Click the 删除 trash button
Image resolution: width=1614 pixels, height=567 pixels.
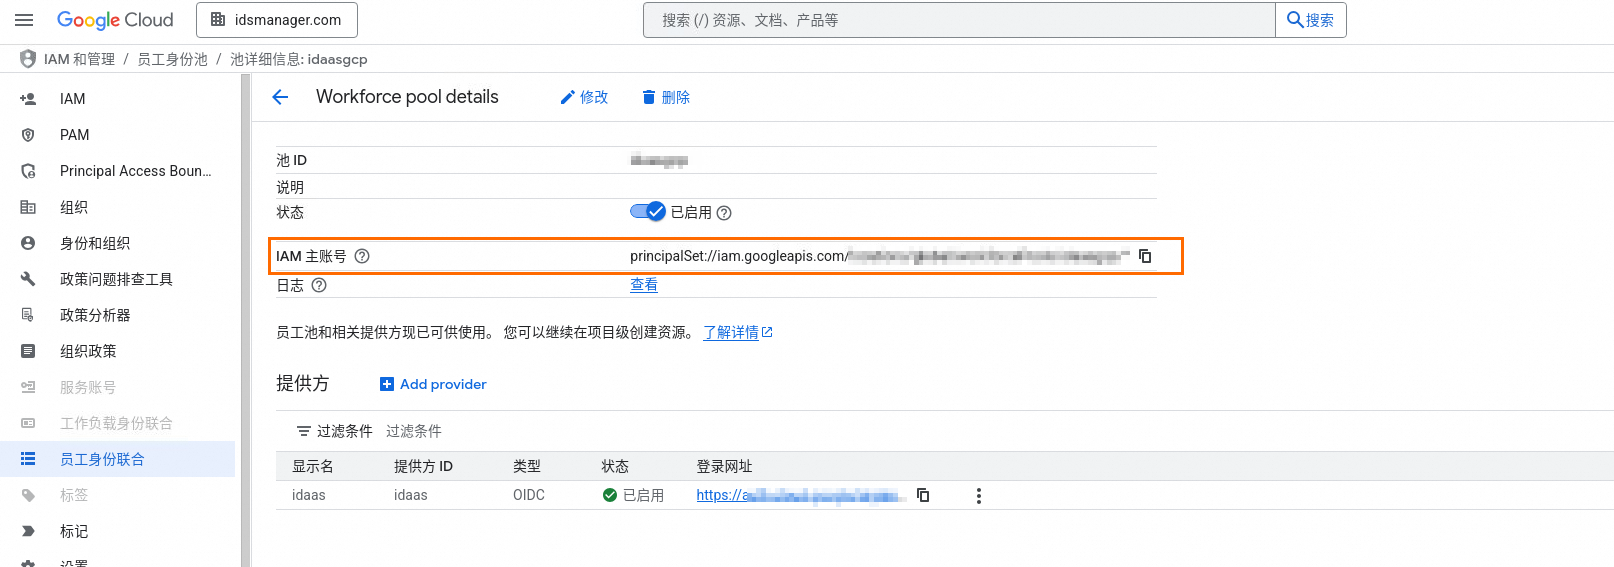pyautogui.click(x=666, y=97)
